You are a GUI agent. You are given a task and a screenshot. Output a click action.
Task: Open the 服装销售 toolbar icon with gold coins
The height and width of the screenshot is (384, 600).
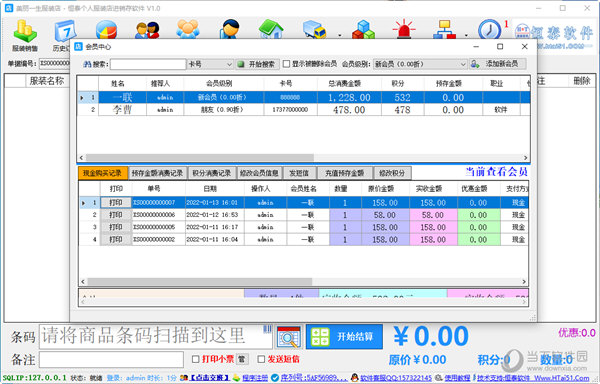point(25,35)
